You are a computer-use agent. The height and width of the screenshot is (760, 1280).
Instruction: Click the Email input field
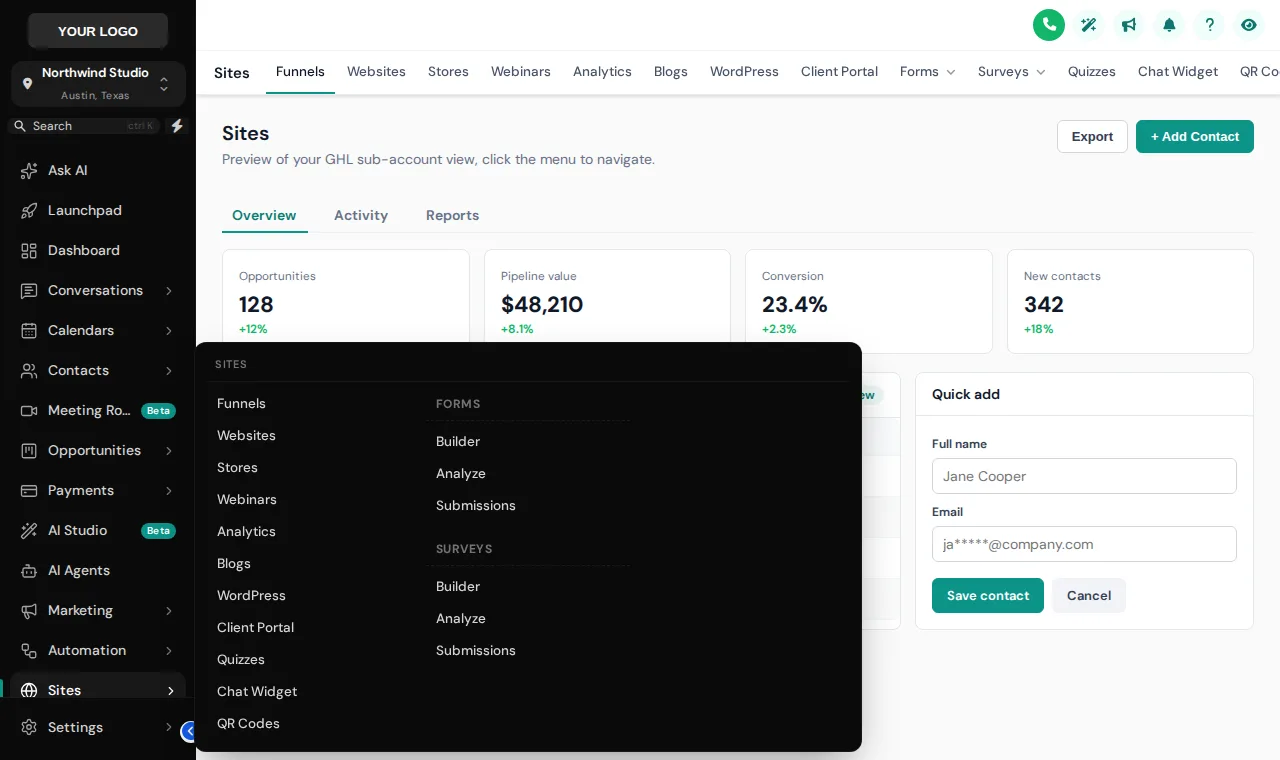(1084, 544)
